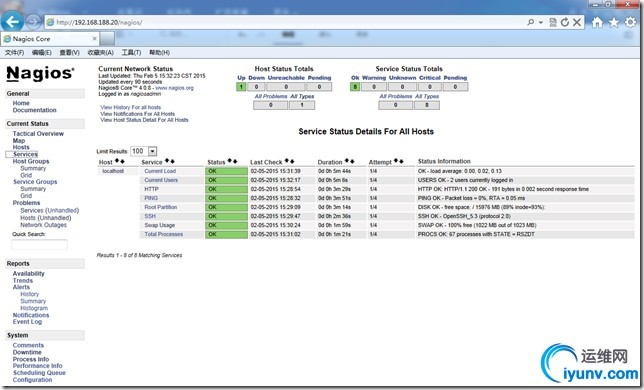The image size is (644, 390).
Task: Open Scheduling Queue link
Action: click(39, 373)
